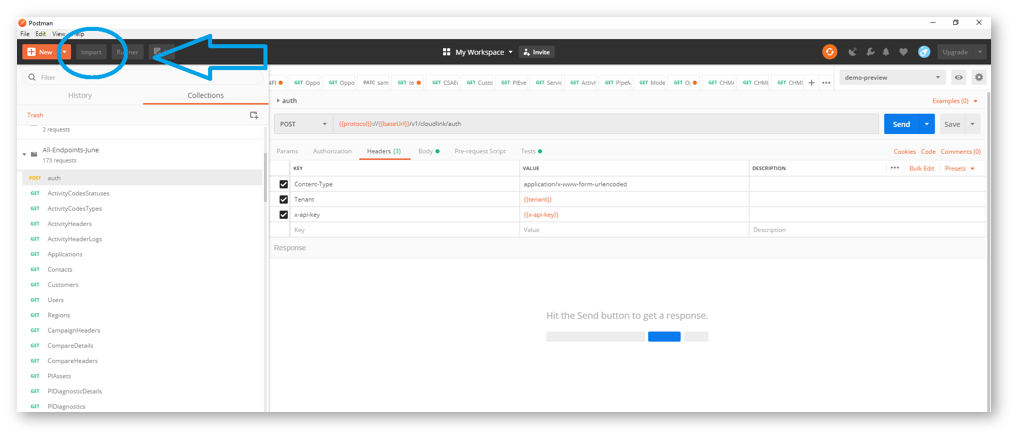Image resolution: width=1017 pixels, height=438 pixels.
Task: Click the blue Send button
Action: pos(902,124)
